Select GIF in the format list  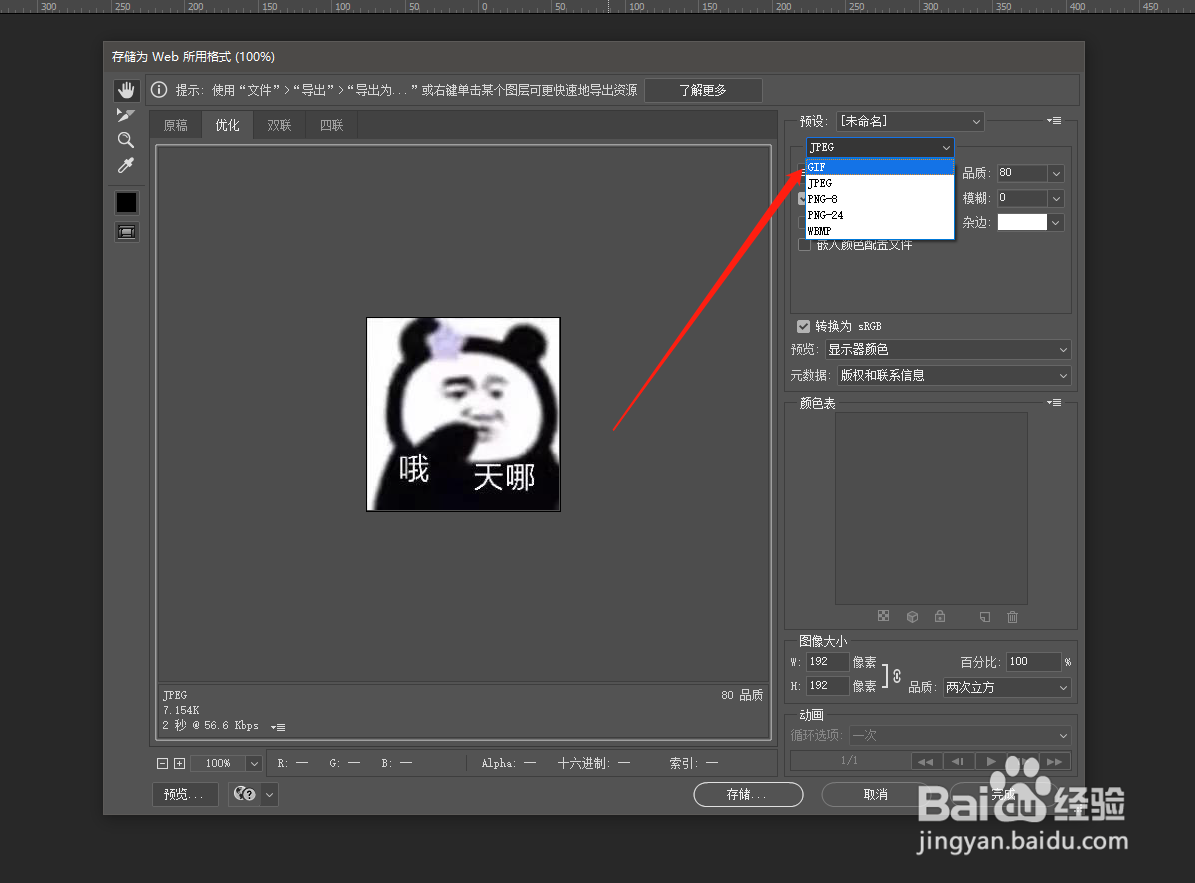pyautogui.click(x=880, y=167)
